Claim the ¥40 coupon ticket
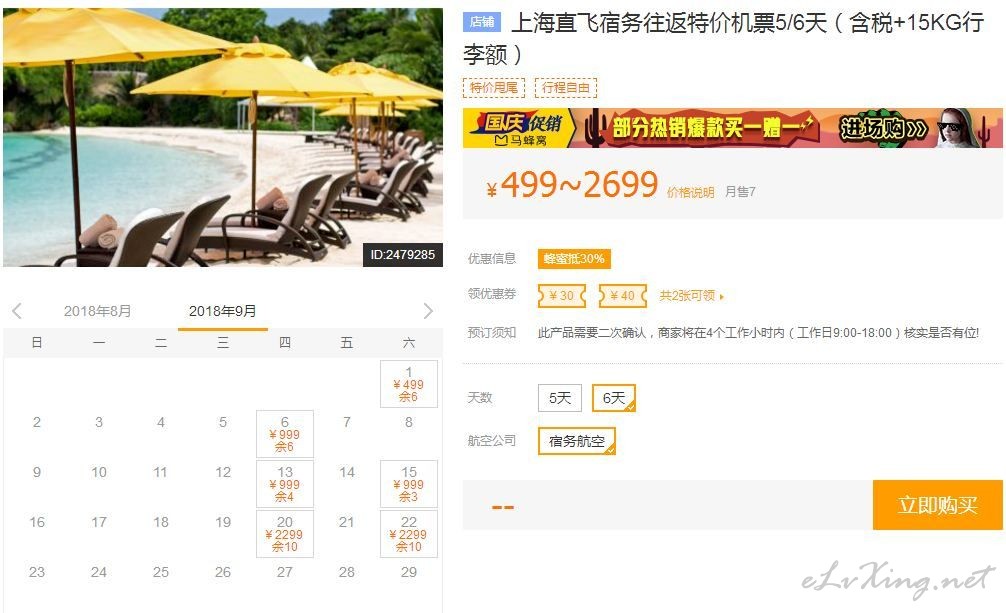This screenshot has height=613, width=1006. point(622,296)
